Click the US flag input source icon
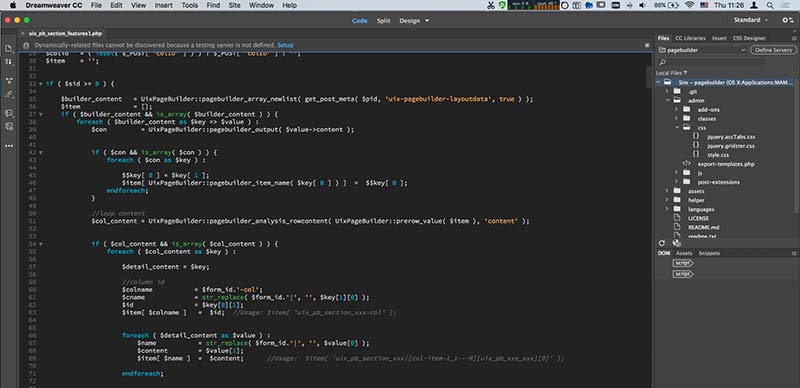Image resolution: width=800 pixels, height=388 pixels. (x=704, y=5)
